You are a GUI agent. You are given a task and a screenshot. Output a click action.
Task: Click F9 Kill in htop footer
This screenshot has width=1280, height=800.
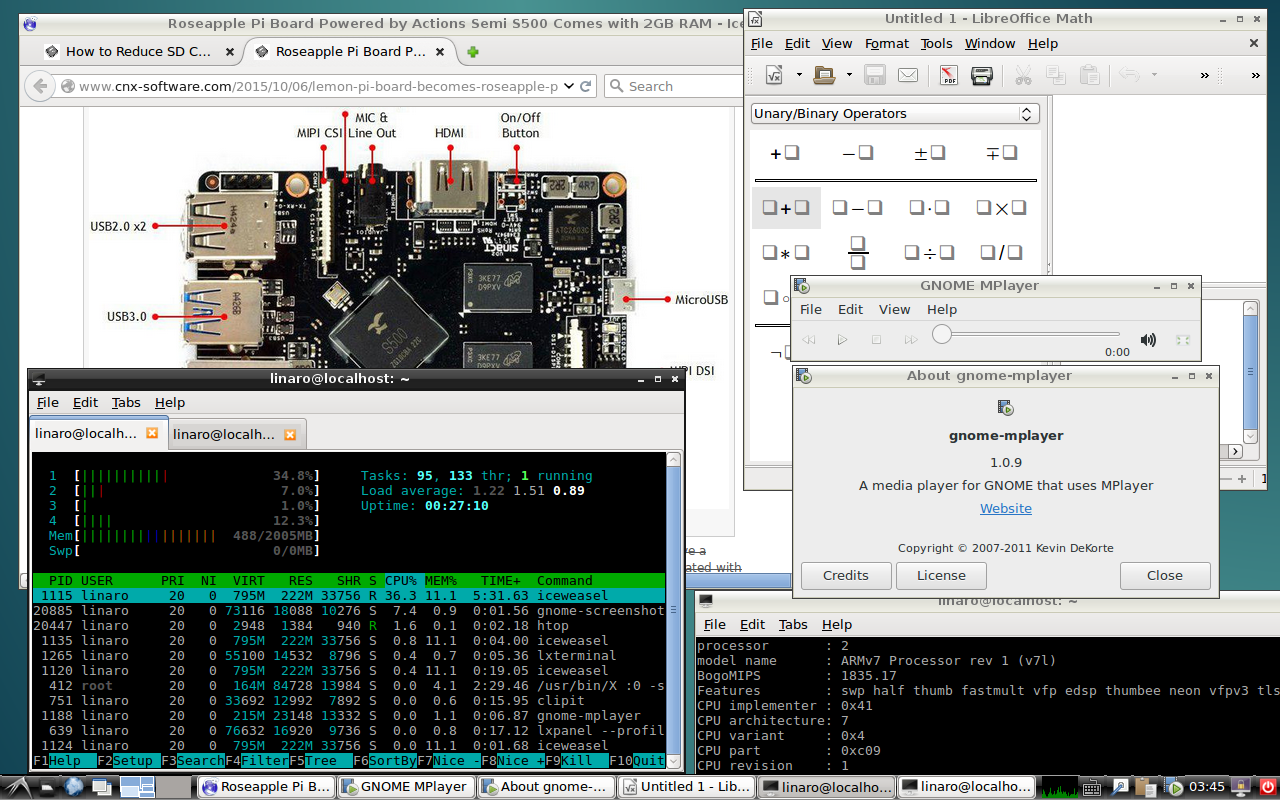click(576, 761)
